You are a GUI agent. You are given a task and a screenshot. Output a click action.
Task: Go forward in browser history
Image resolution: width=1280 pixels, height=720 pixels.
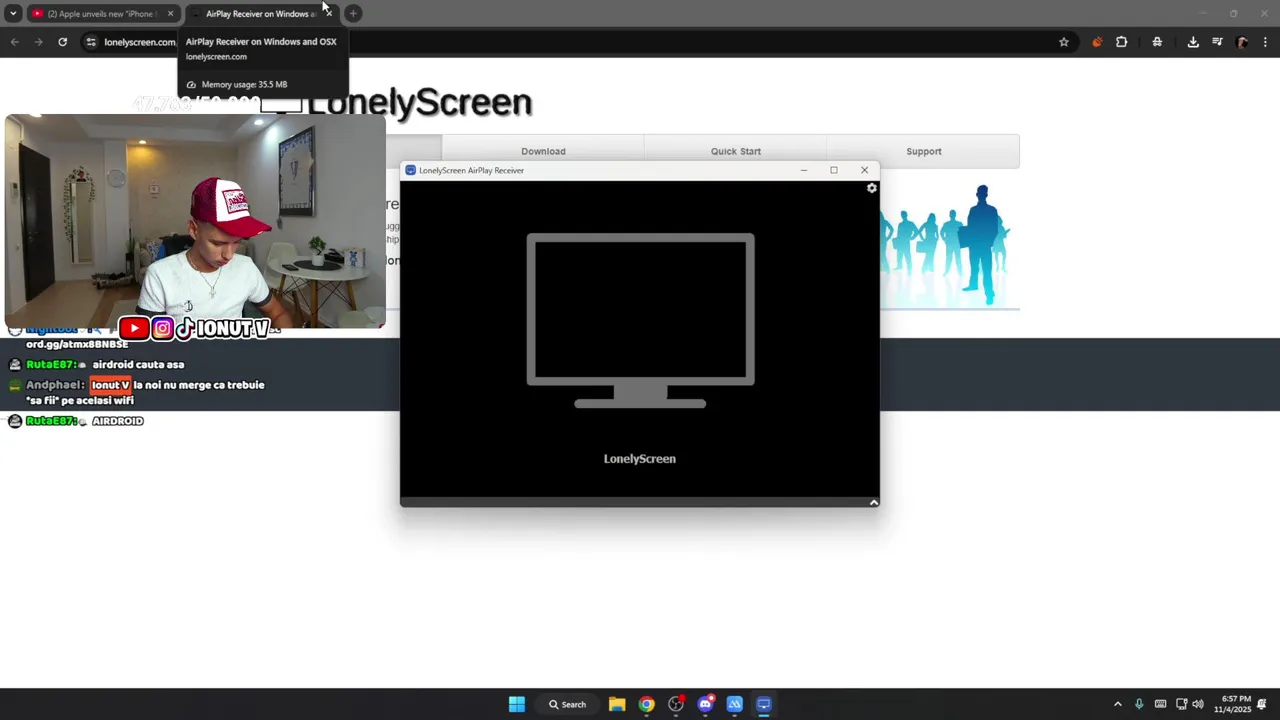38,42
